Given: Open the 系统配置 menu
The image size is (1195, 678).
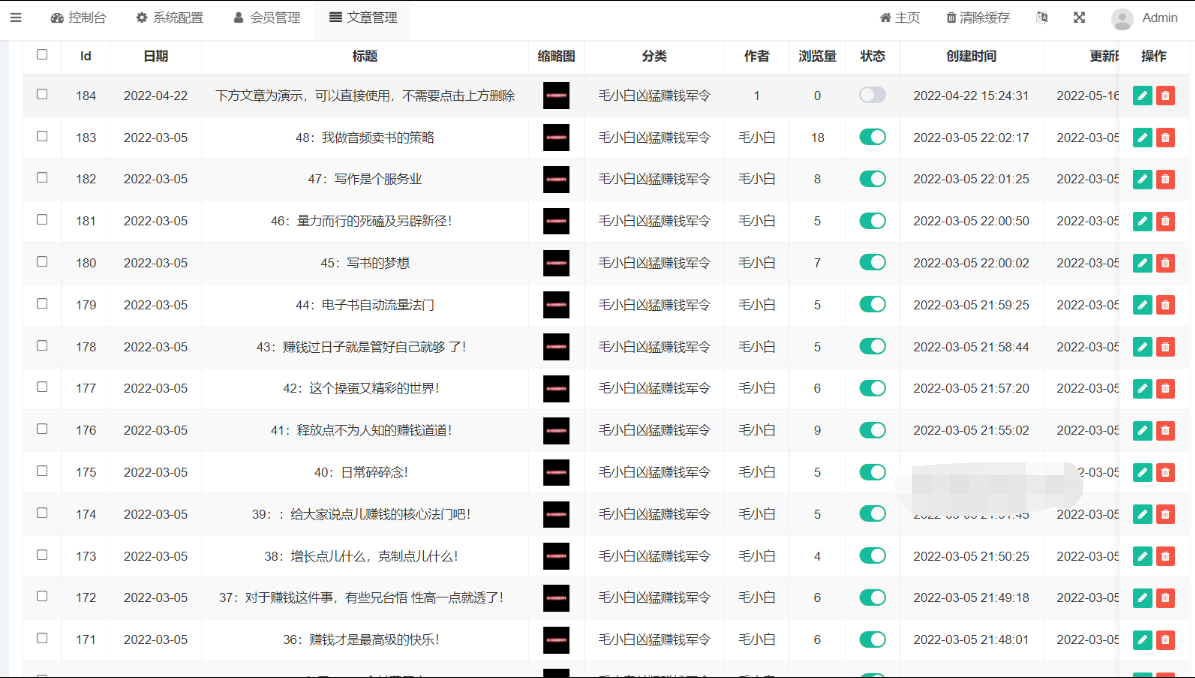Looking at the screenshot, I should (170, 18).
